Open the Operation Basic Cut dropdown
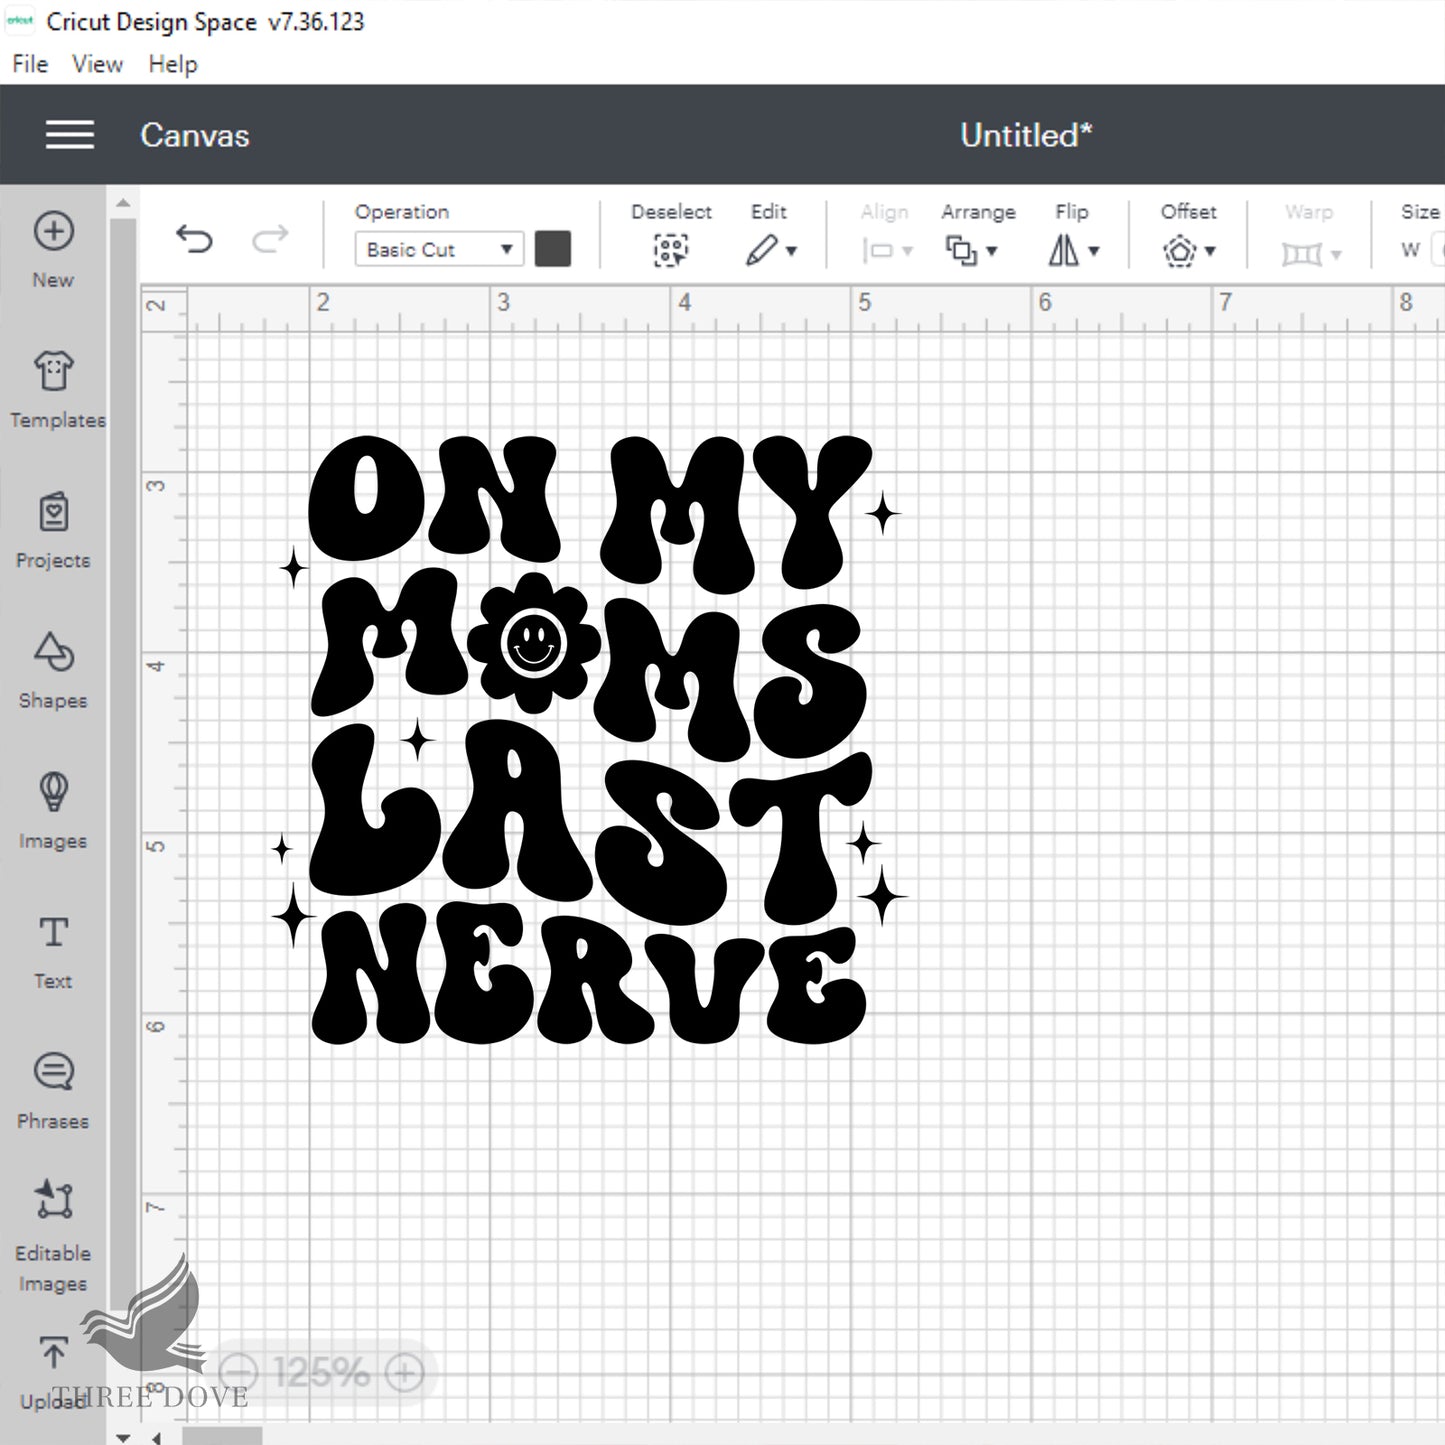Image resolution: width=1445 pixels, height=1445 pixels. pyautogui.click(x=438, y=249)
